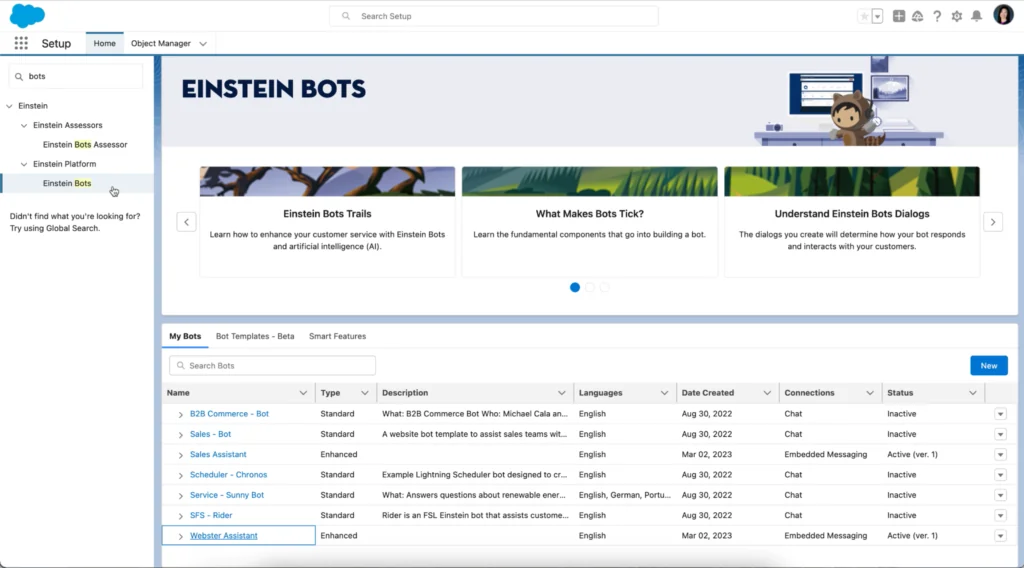Click the Quick Find box containing bots

point(76,76)
